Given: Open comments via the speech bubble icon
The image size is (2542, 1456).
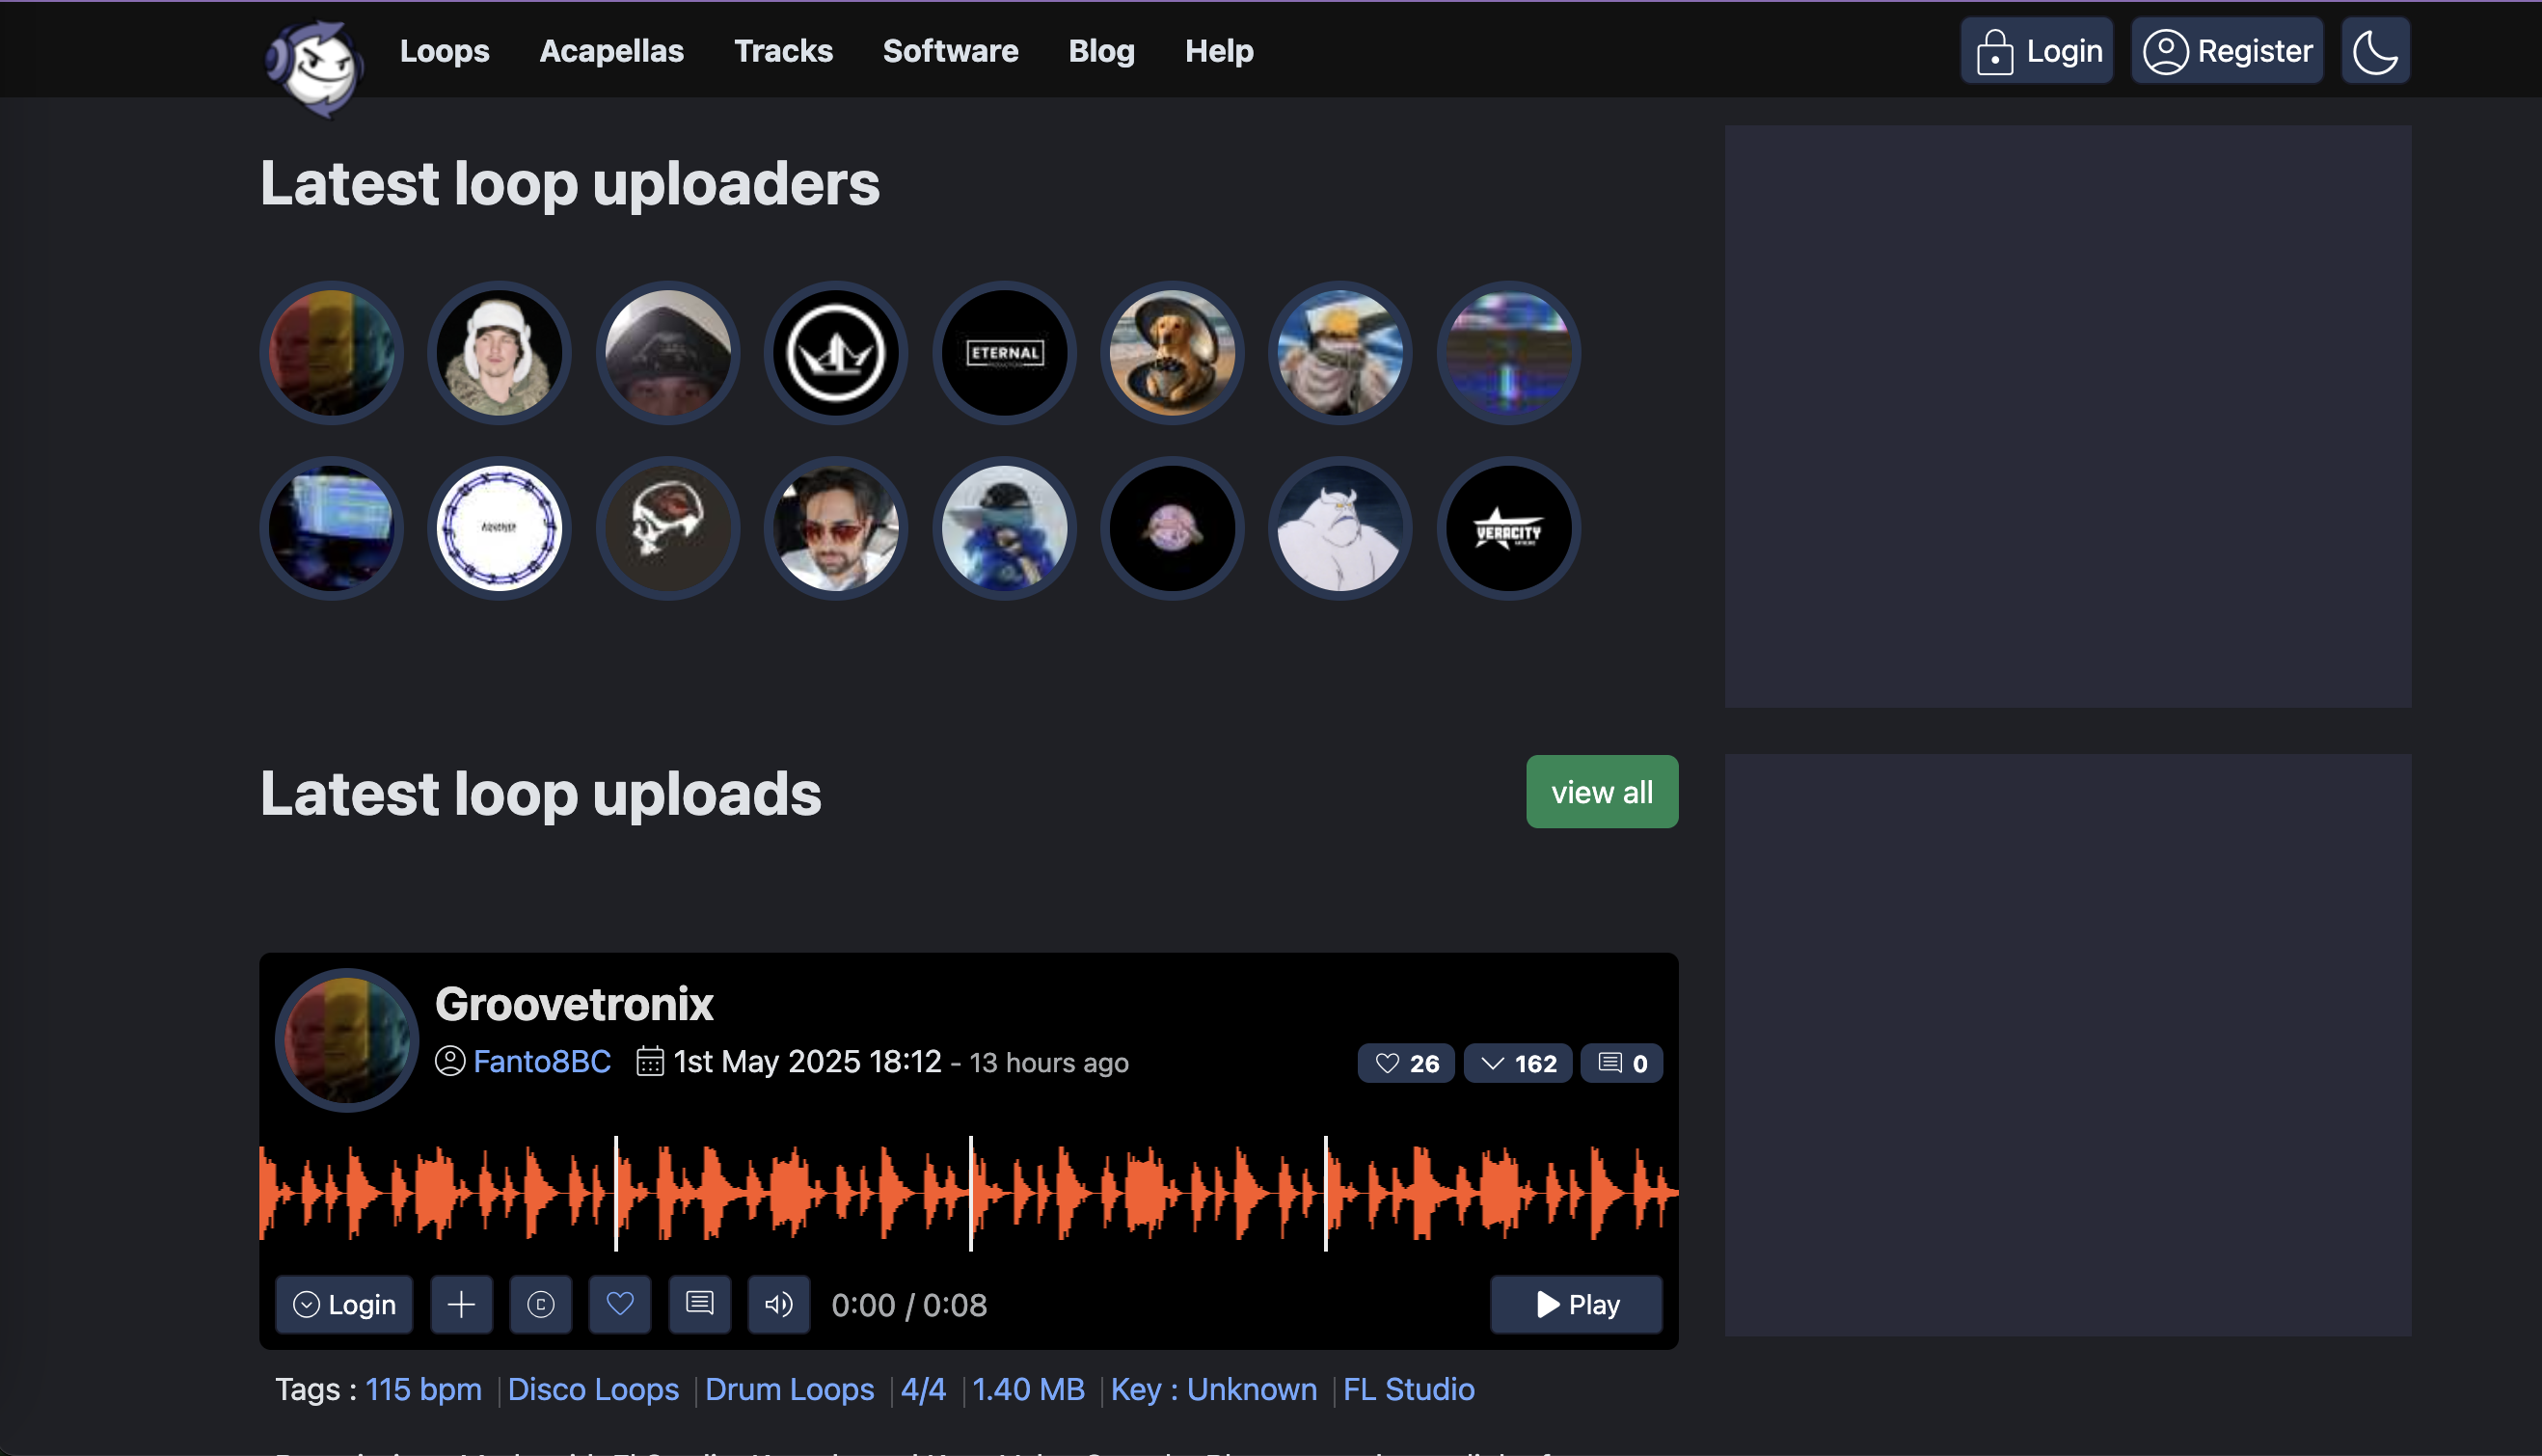Looking at the screenshot, I should tap(699, 1304).
